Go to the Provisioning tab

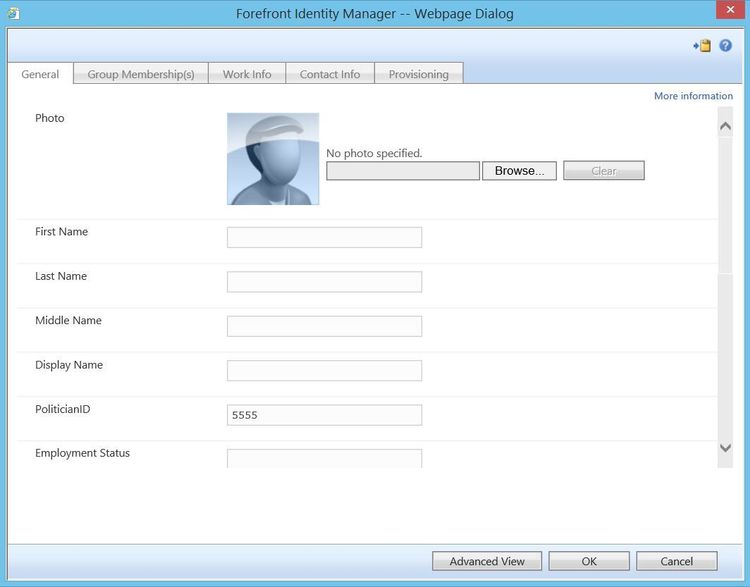419,74
